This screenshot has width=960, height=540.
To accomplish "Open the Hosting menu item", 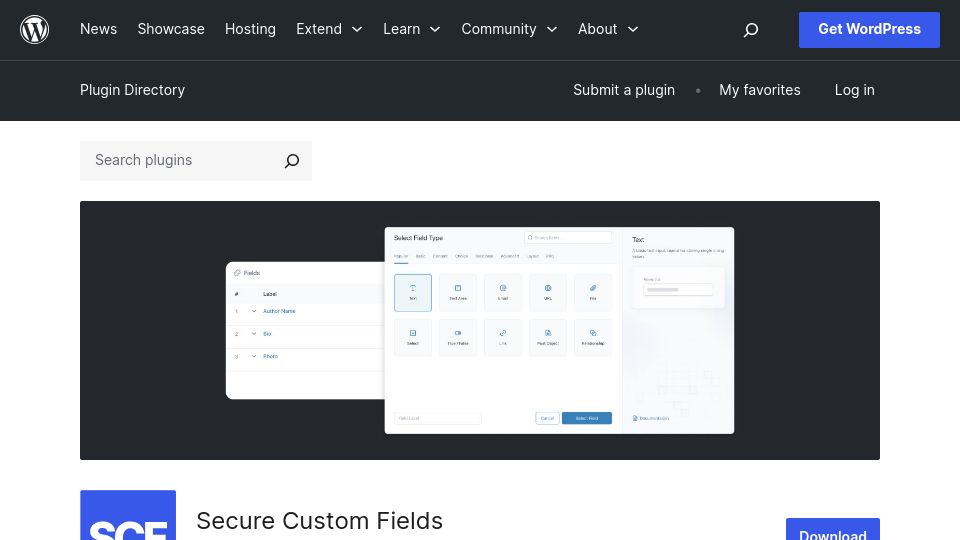I will pos(250,29).
